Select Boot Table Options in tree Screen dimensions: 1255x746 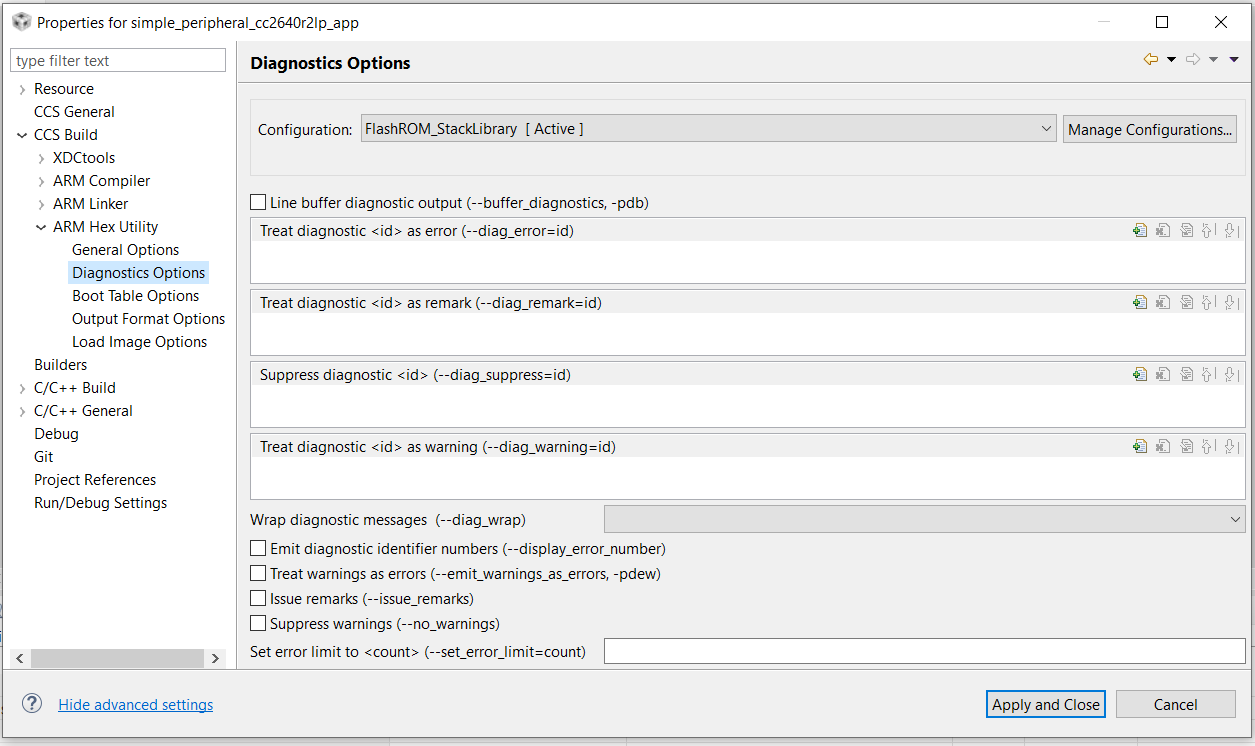click(x=136, y=296)
